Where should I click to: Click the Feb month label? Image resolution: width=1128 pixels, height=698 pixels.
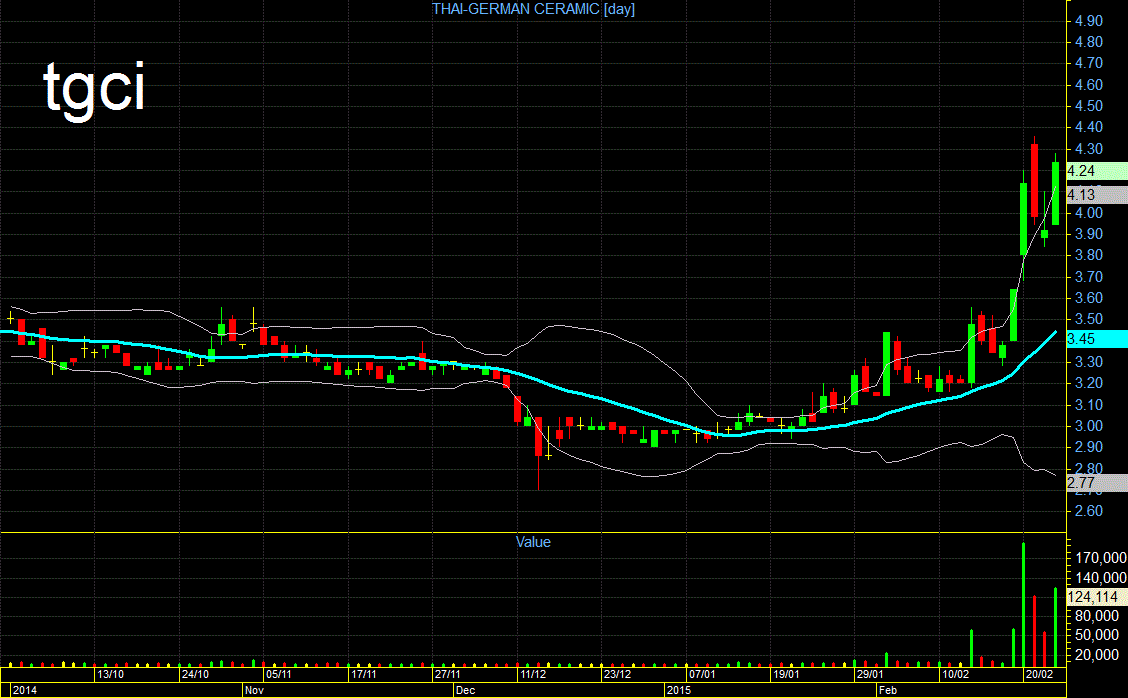pos(888,690)
